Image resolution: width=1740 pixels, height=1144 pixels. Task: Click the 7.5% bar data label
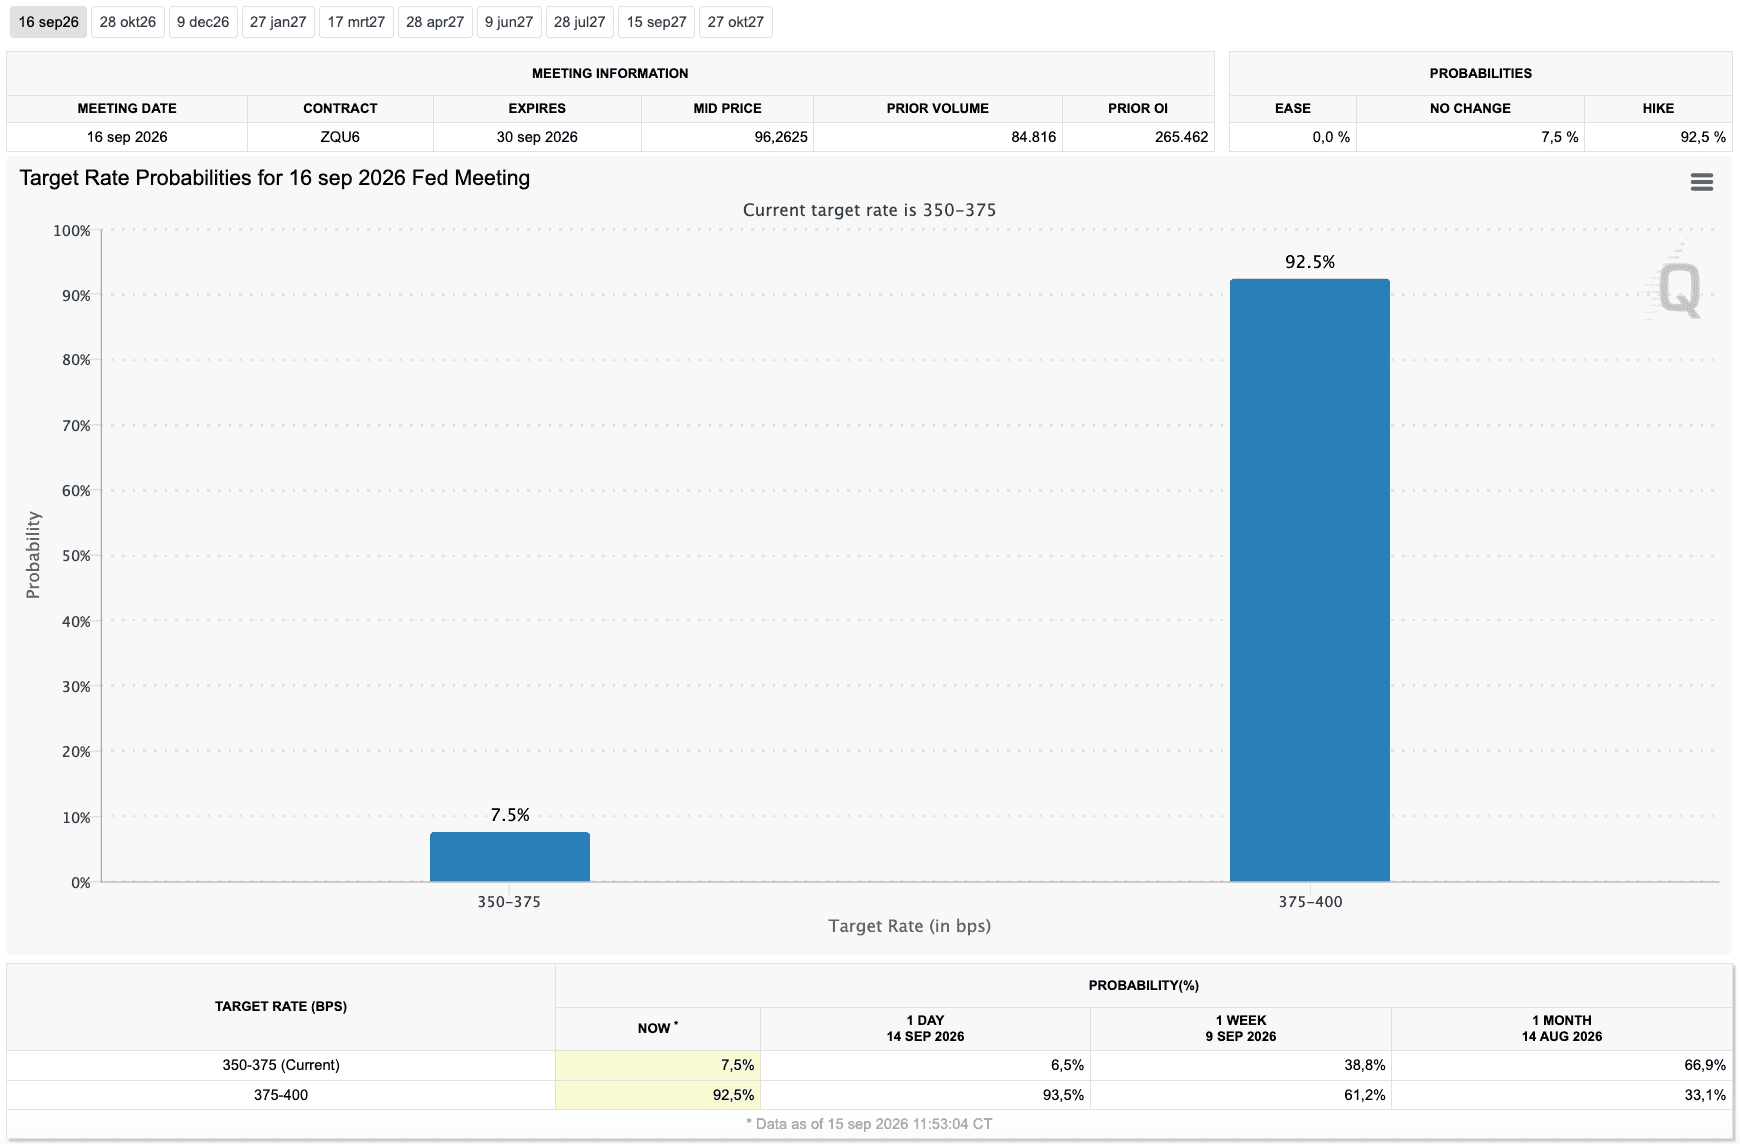[x=510, y=815]
